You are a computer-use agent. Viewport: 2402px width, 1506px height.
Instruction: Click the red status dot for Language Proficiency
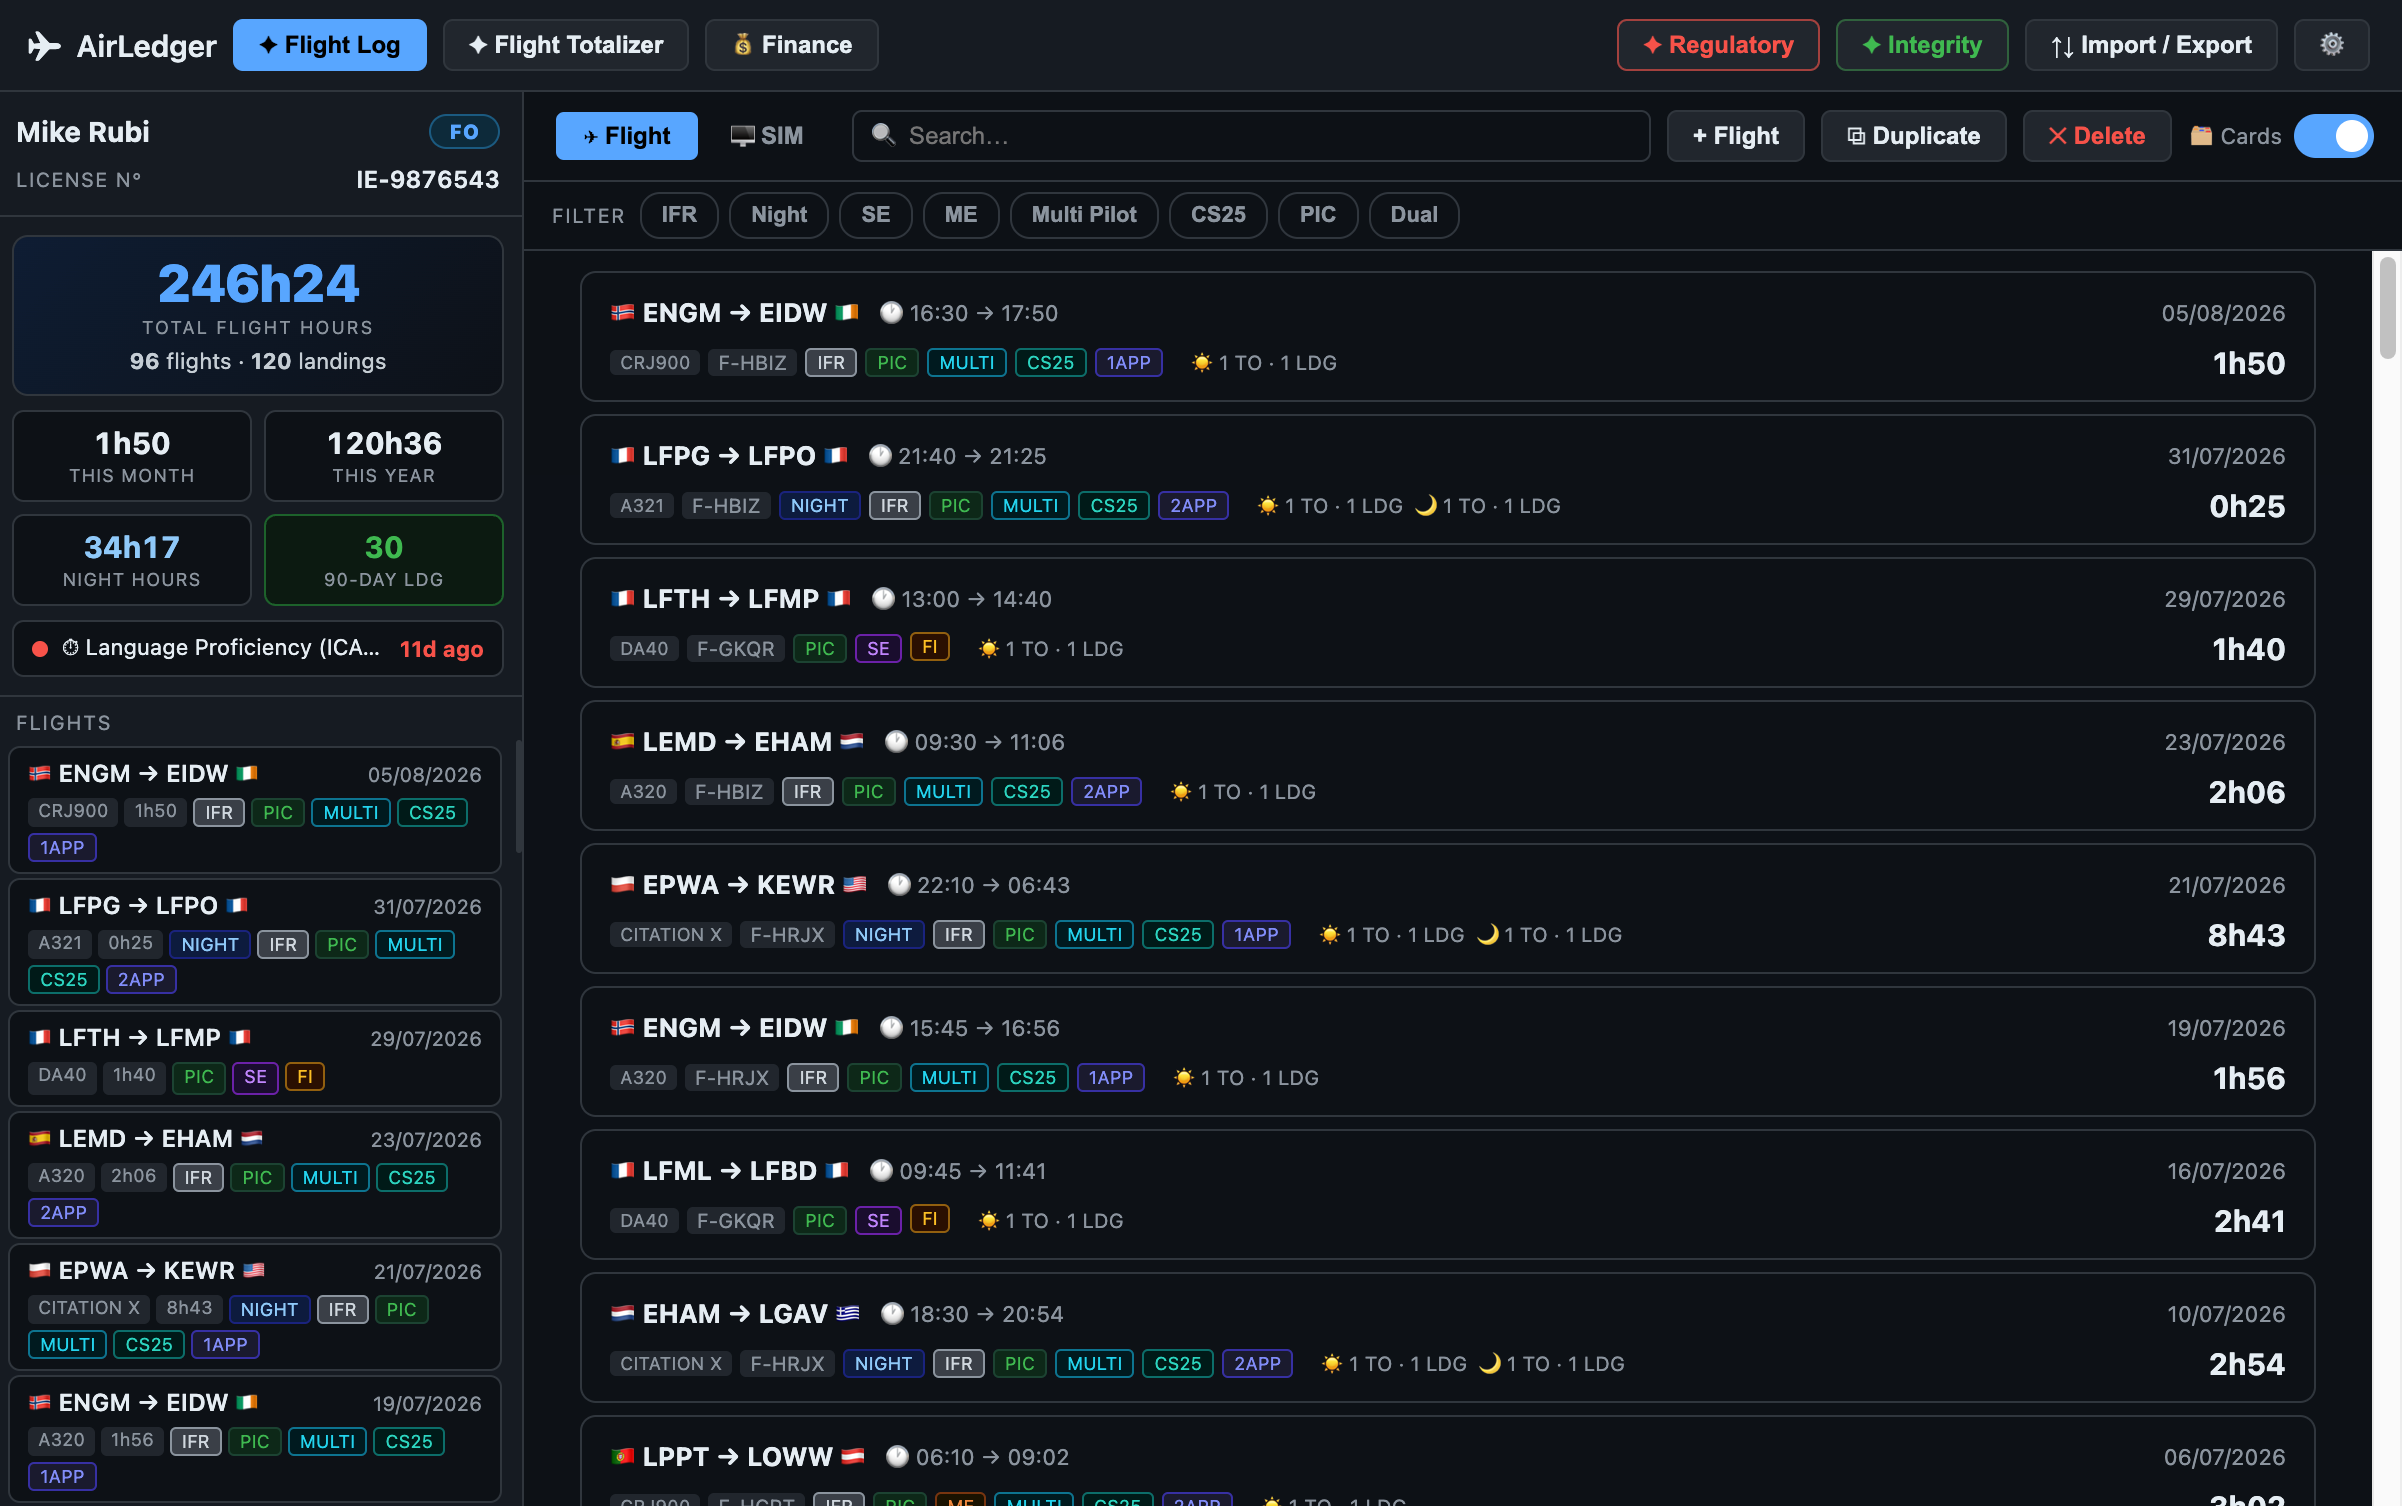tap(40, 649)
